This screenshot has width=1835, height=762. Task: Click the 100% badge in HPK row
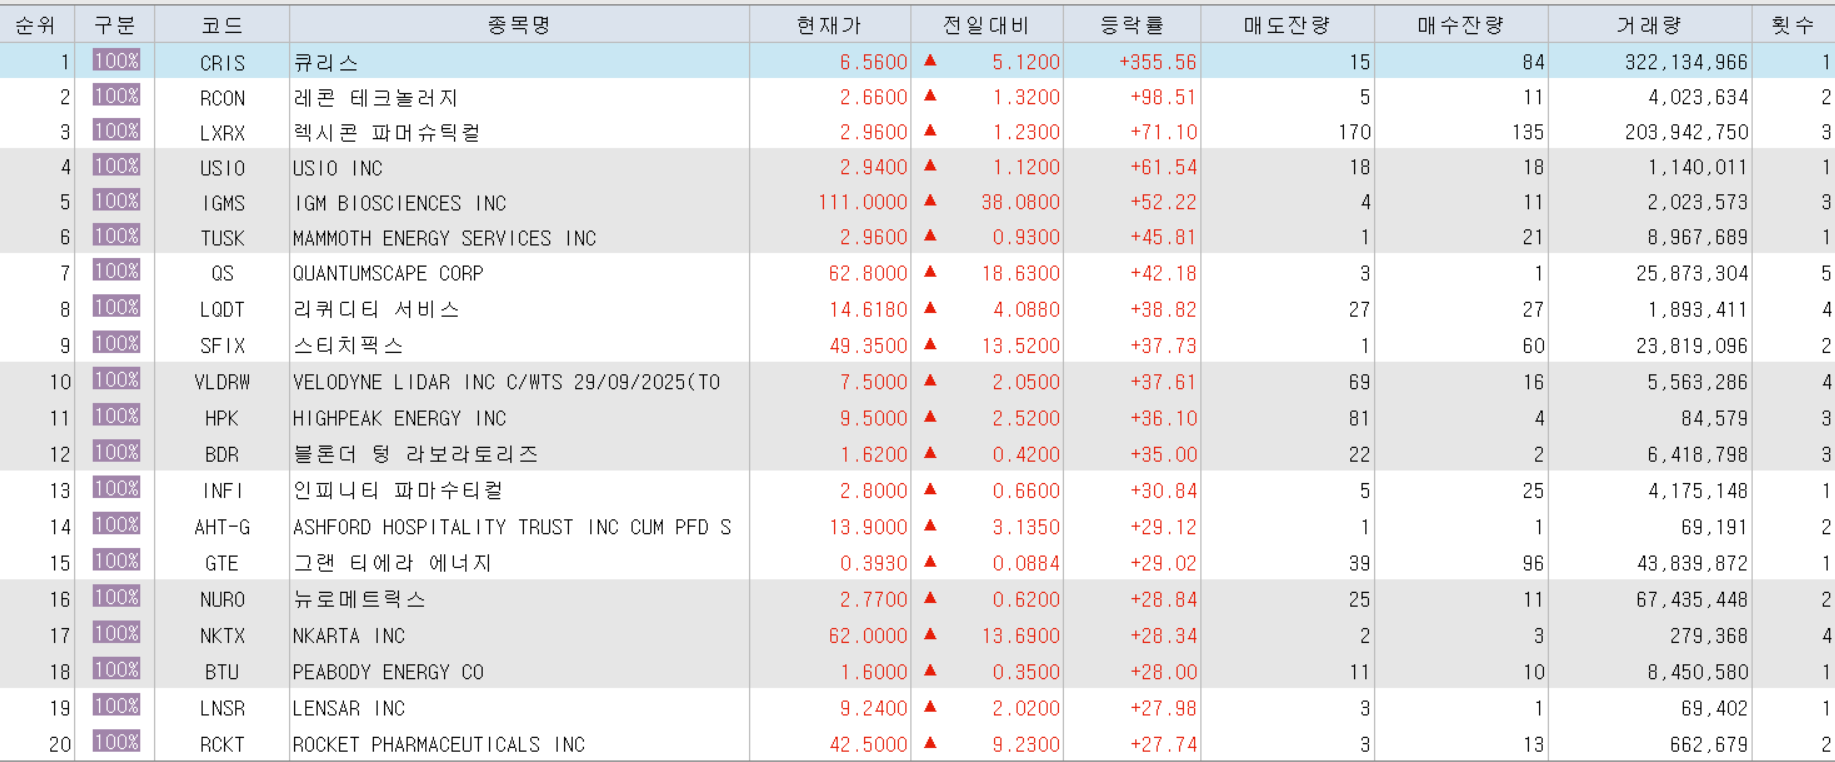coord(116,416)
